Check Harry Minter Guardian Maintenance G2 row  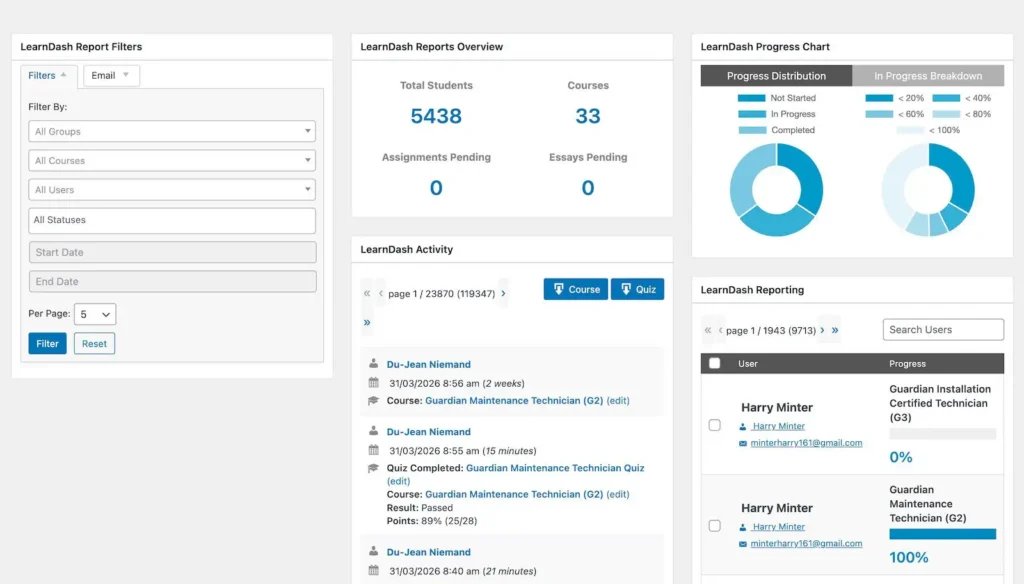tap(714, 526)
